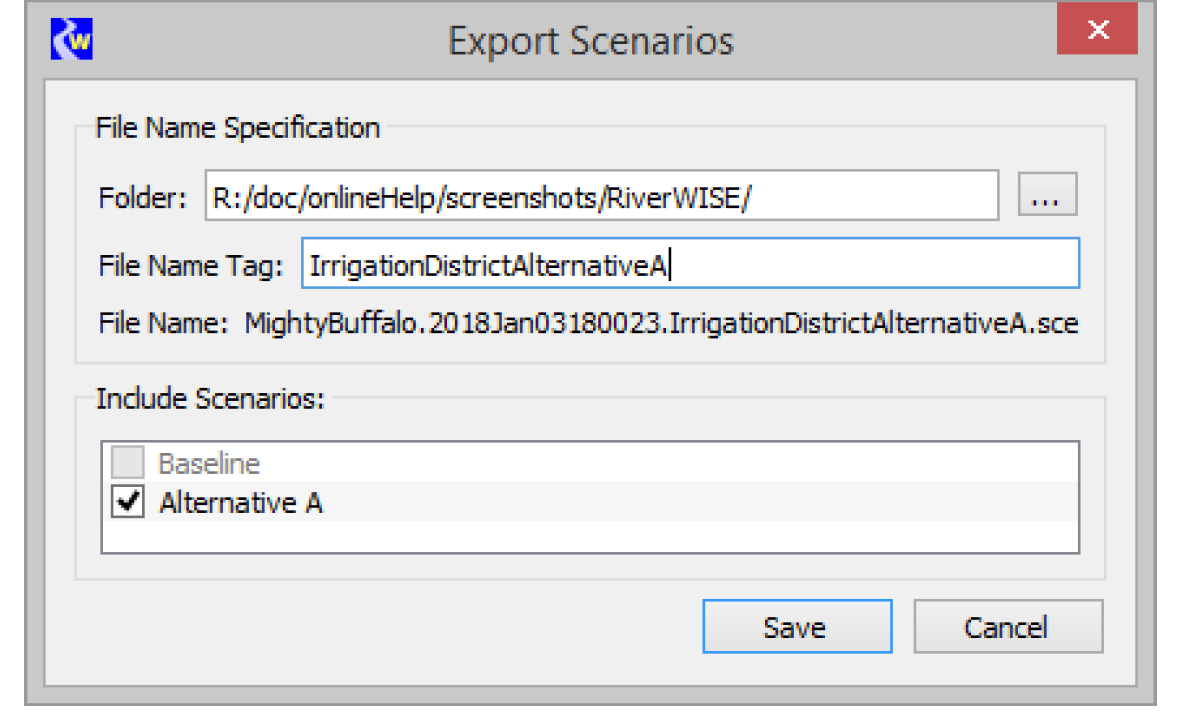Viewport: 1180px width, 715px height.
Task: Select the Baseline row label
Action: point(209,464)
